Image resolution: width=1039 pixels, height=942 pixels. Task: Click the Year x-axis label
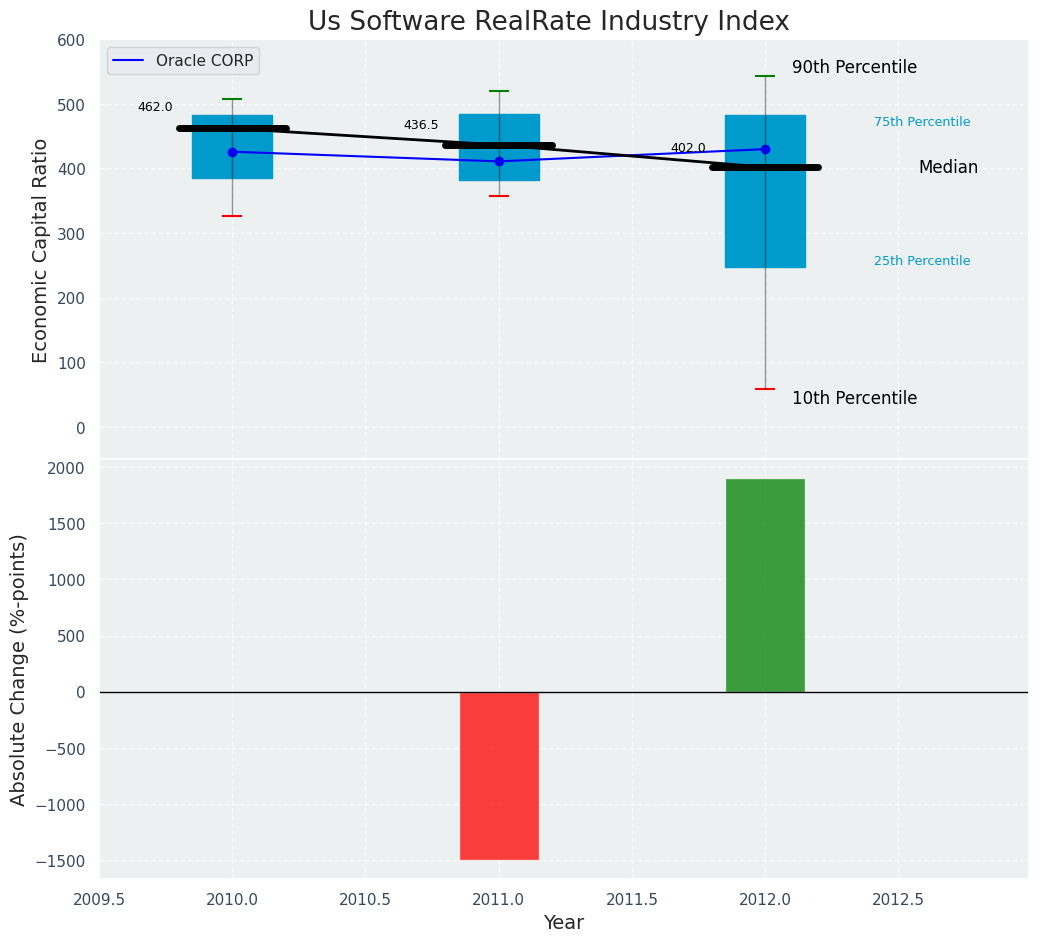pyautogui.click(x=563, y=923)
